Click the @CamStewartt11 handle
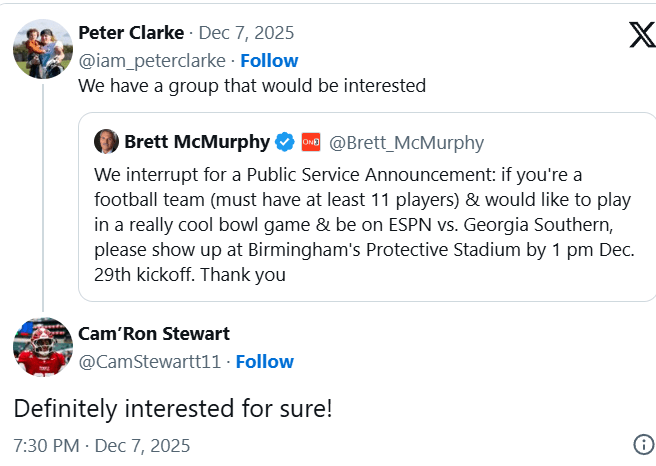 coord(150,361)
